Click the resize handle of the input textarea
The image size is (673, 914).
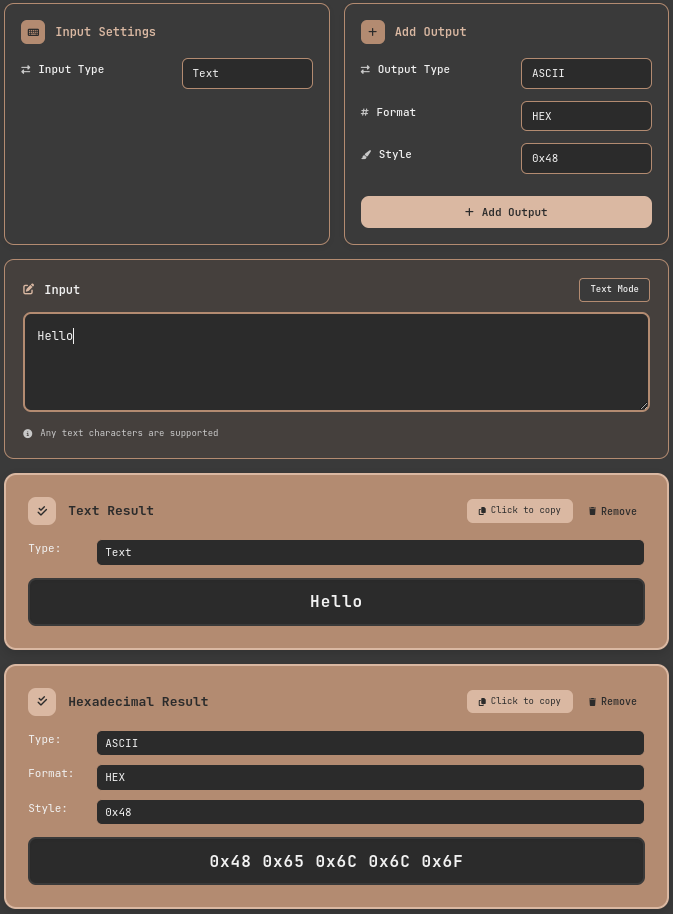pyautogui.click(x=644, y=406)
